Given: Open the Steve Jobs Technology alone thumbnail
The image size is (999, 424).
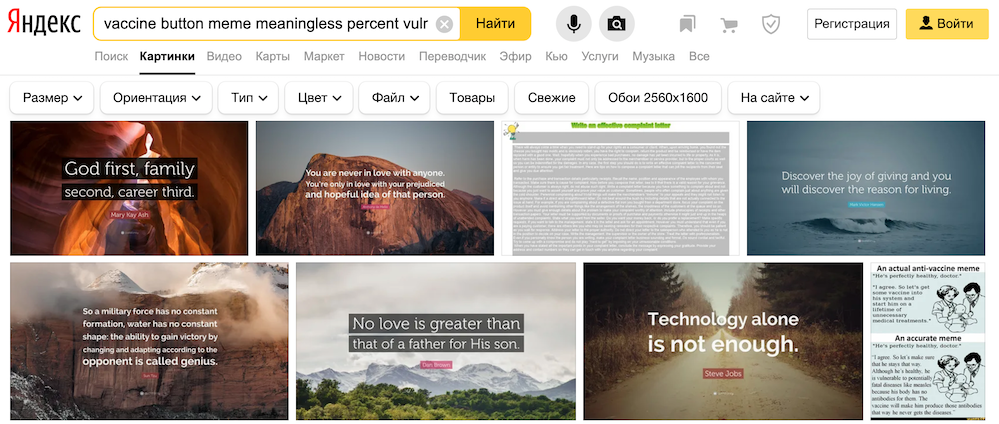Looking at the screenshot, I should 723,341.
